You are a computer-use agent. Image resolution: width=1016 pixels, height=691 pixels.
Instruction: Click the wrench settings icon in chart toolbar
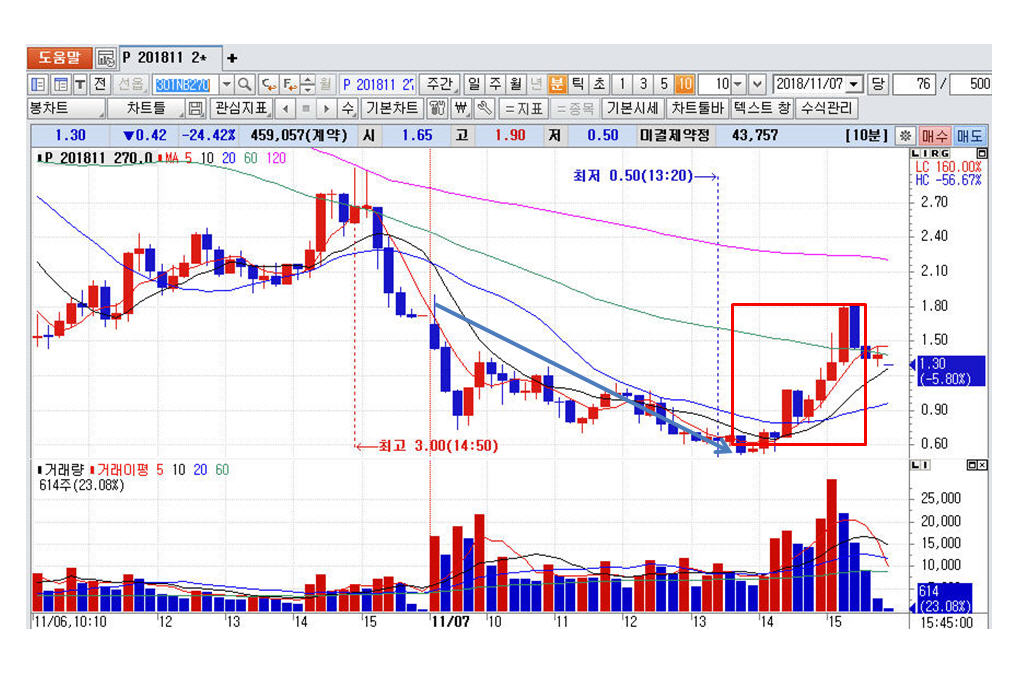484,108
